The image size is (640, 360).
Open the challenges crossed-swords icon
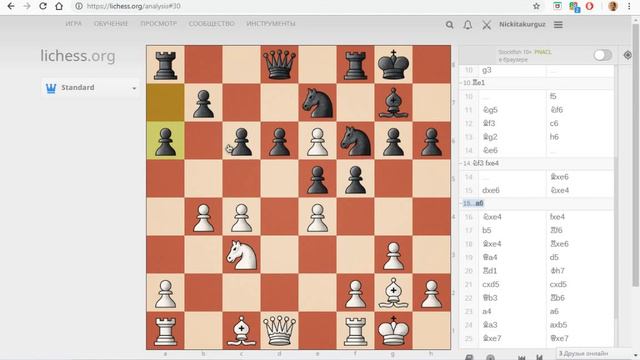click(x=487, y=25)
